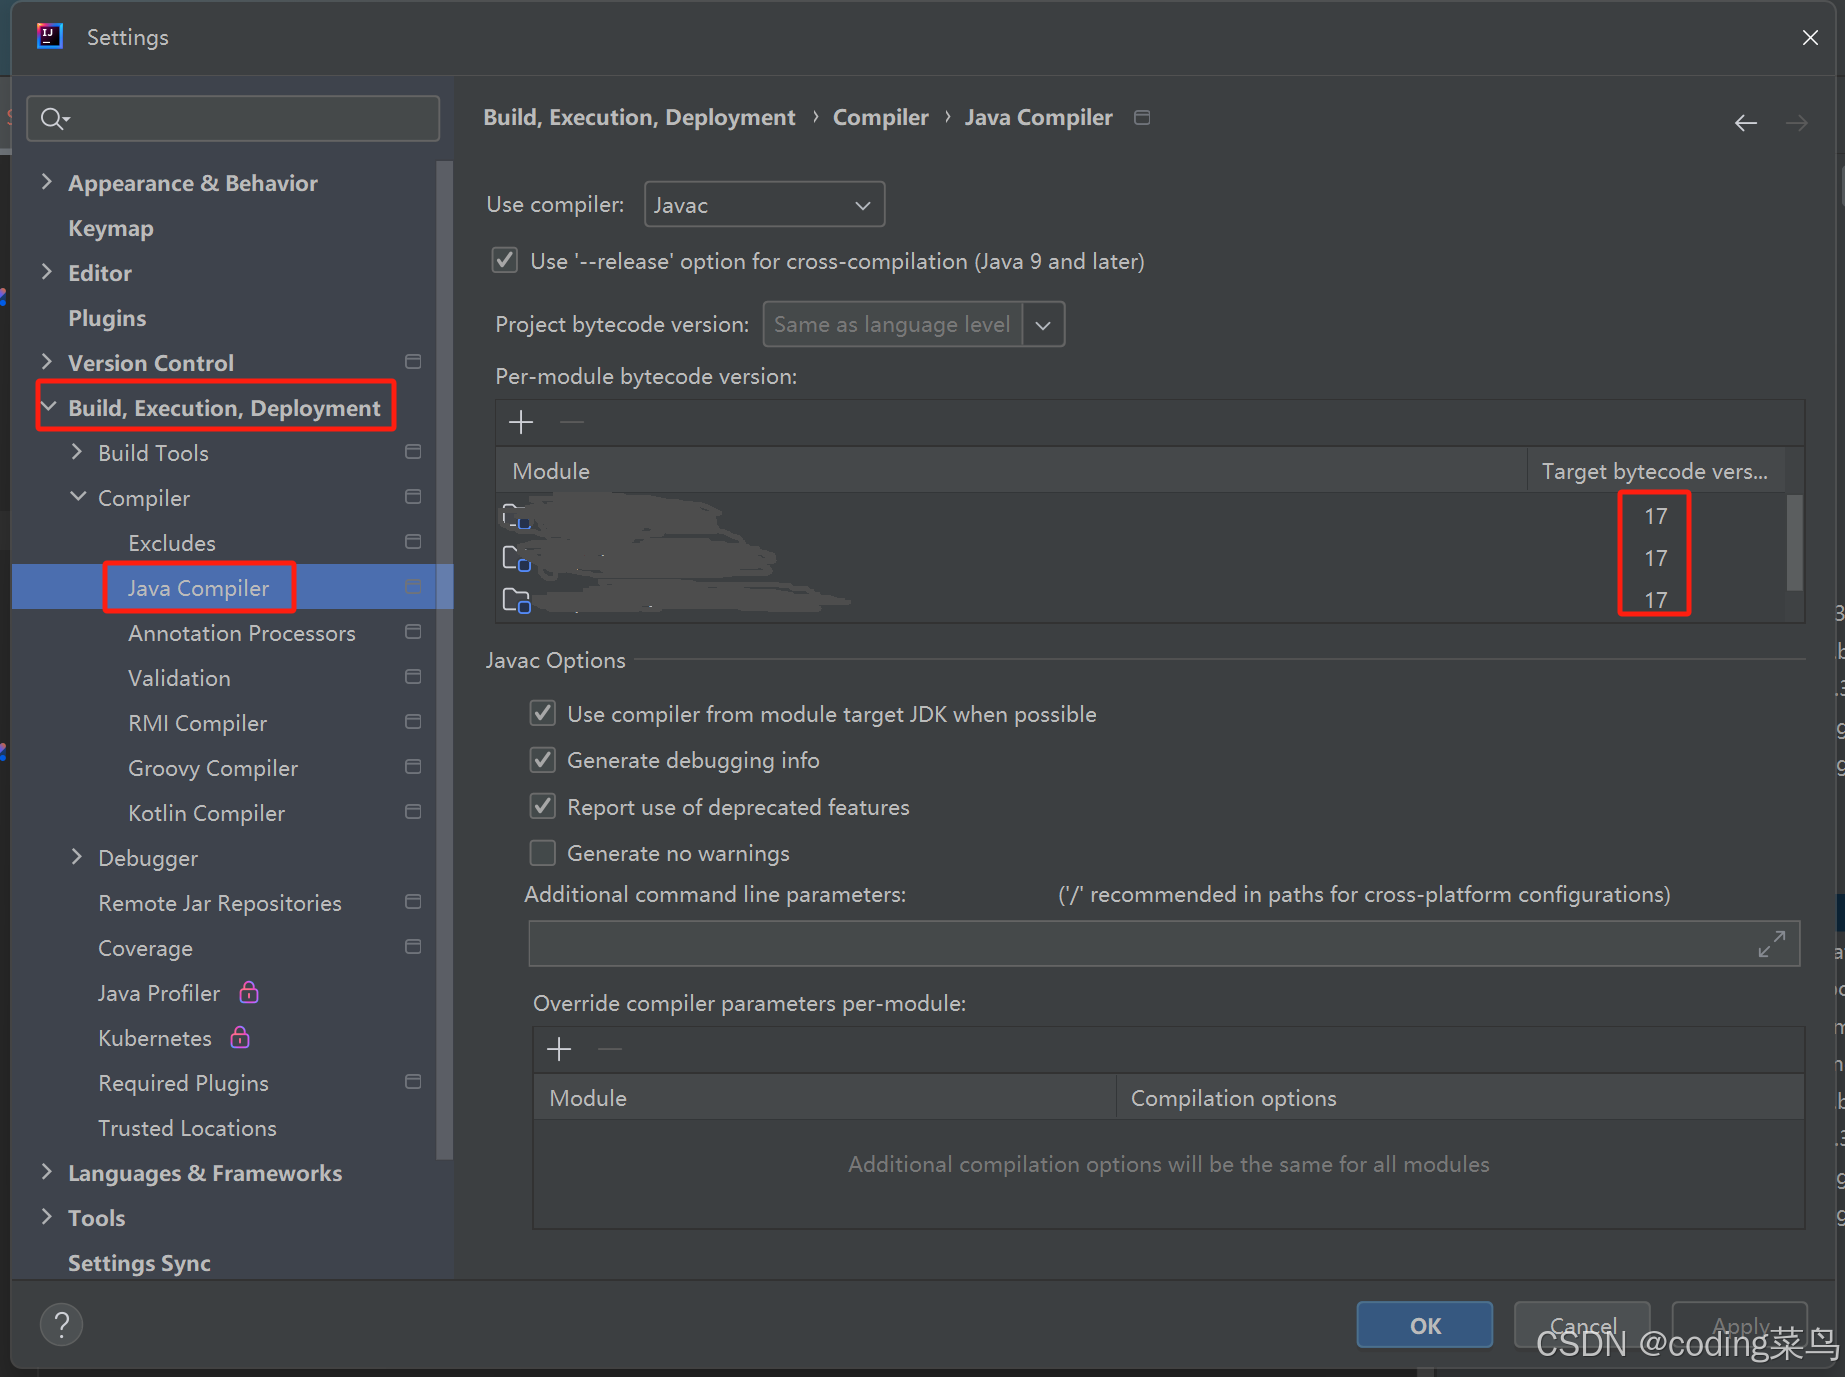Click the project icon next to Coverage

pyautogui.click(x=413, y=946)
